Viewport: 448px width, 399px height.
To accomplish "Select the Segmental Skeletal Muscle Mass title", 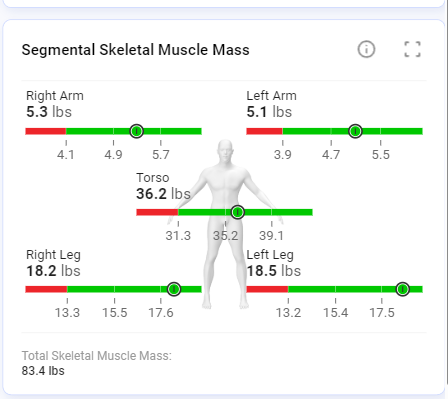I will [x=136, y=50].
